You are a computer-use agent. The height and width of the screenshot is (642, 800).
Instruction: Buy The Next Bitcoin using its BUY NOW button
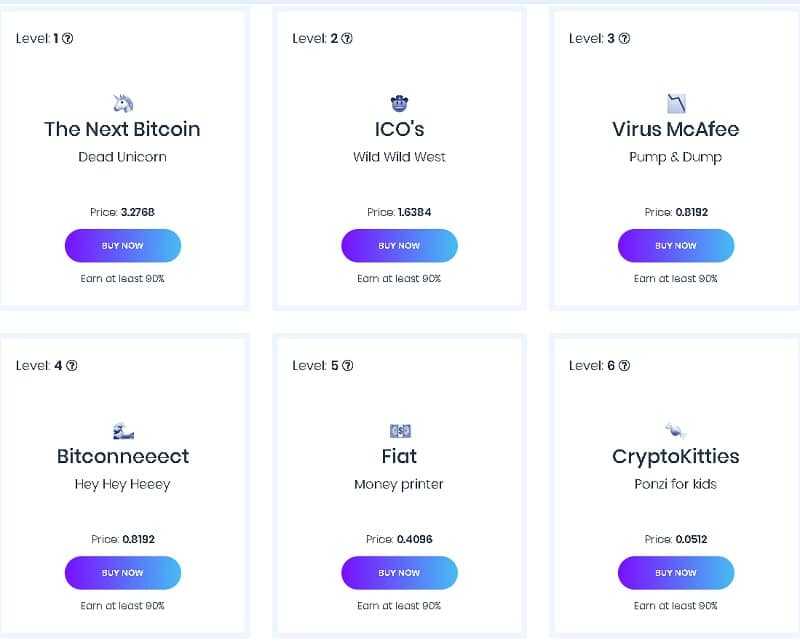pyautogui.click(x=122, y=245)
